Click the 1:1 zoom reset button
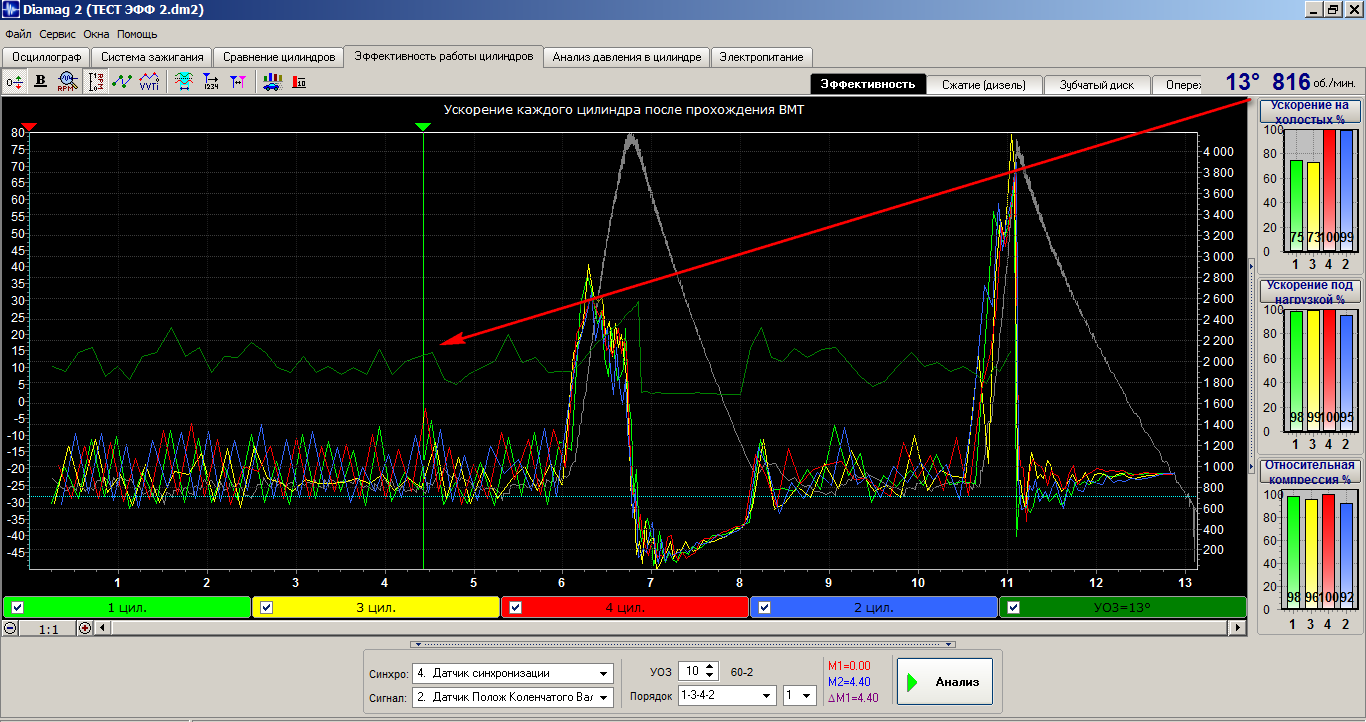 click(48, 628)
